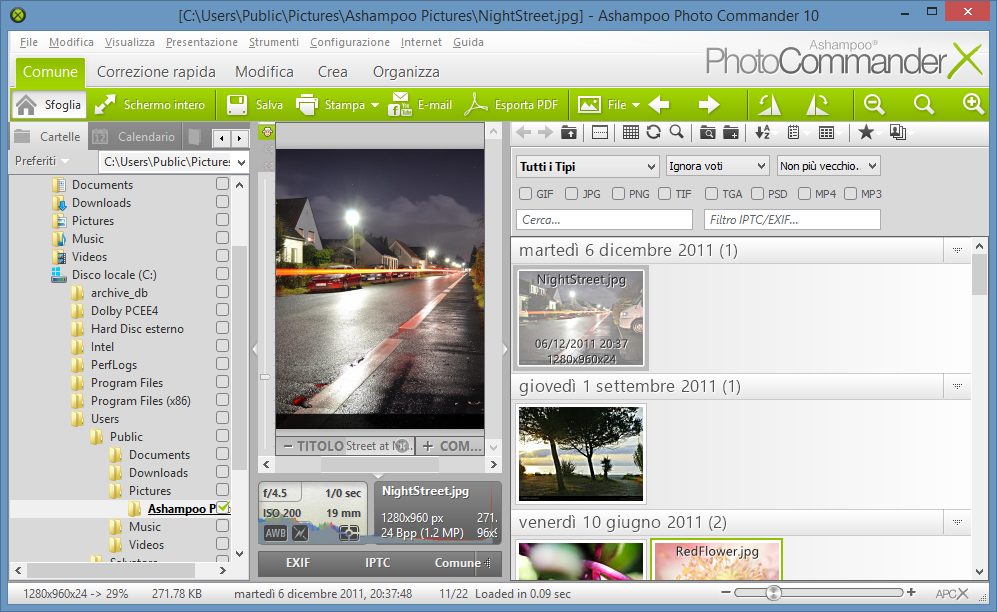The width and height of the screenshot is (997, 612).
Task: Enable the PNG filter checkbox
Action: 618,193
